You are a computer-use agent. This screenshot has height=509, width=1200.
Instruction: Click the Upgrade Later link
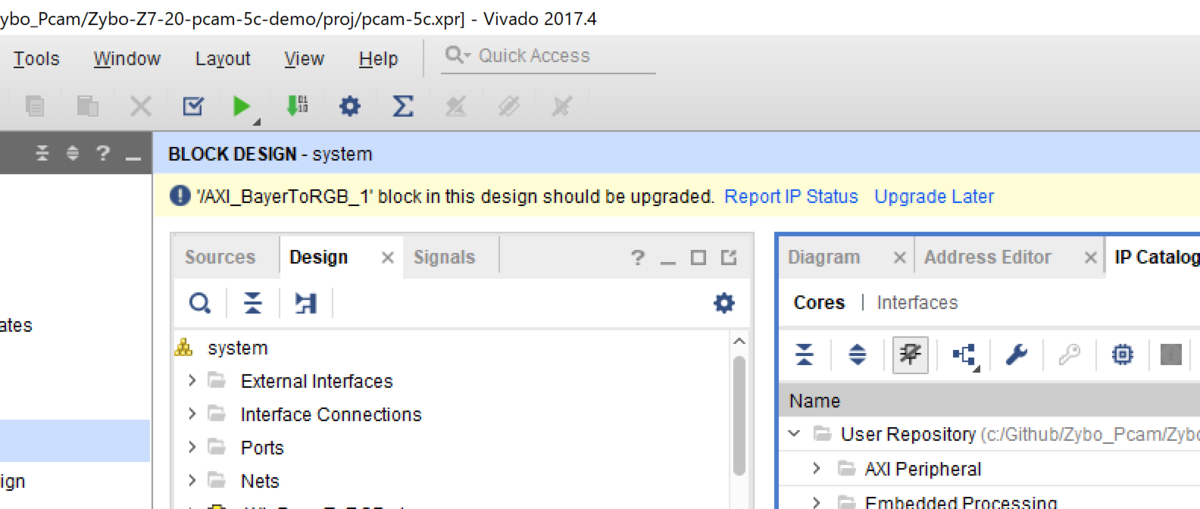tap(934, 196)
